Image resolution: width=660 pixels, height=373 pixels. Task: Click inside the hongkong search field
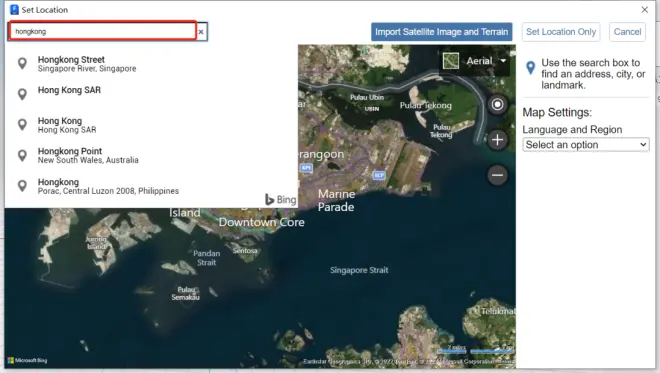103,31
